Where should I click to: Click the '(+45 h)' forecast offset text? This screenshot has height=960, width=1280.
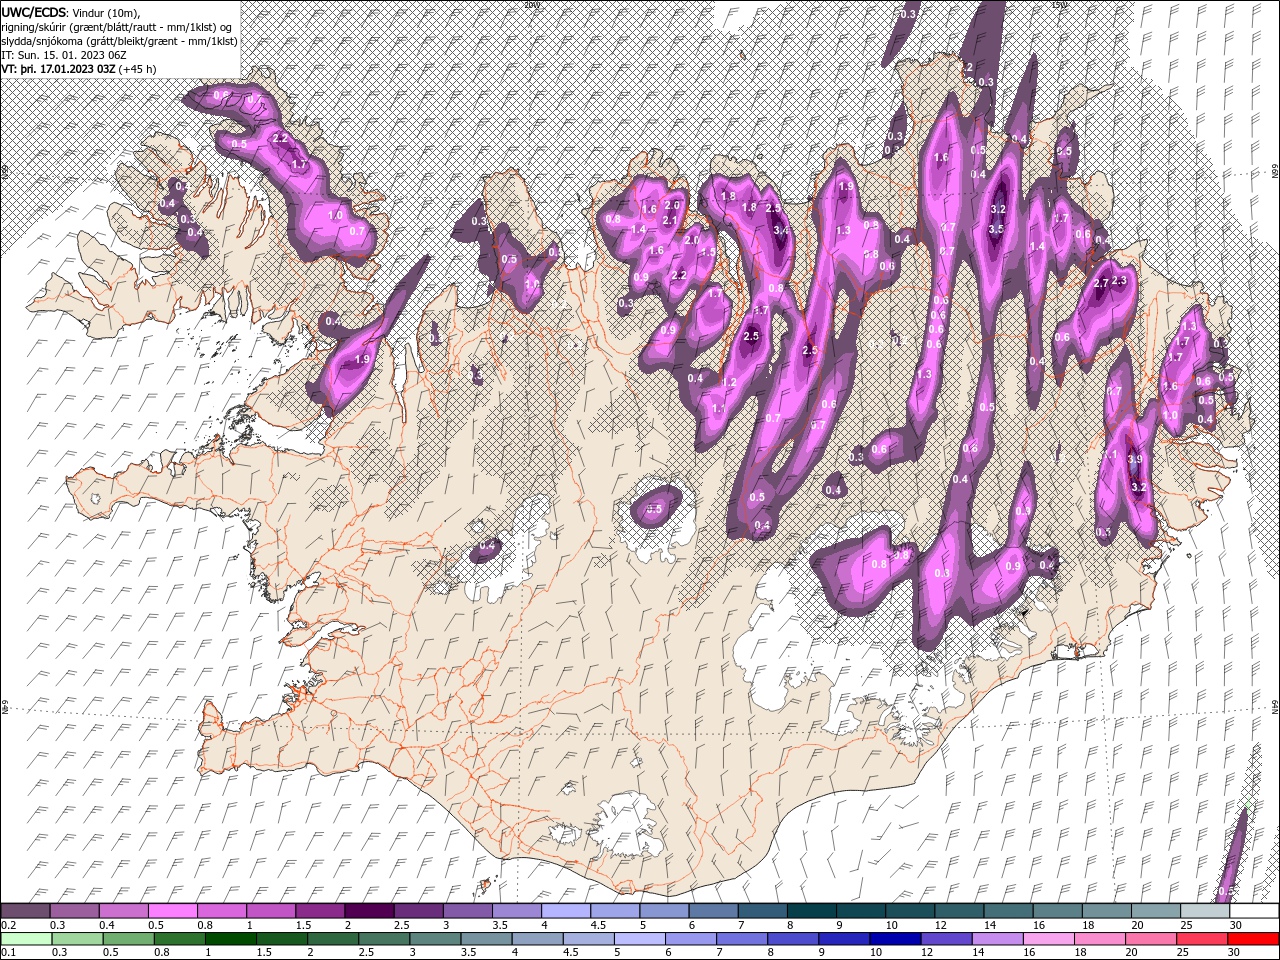pyautogui.click(x=137, y=69)
